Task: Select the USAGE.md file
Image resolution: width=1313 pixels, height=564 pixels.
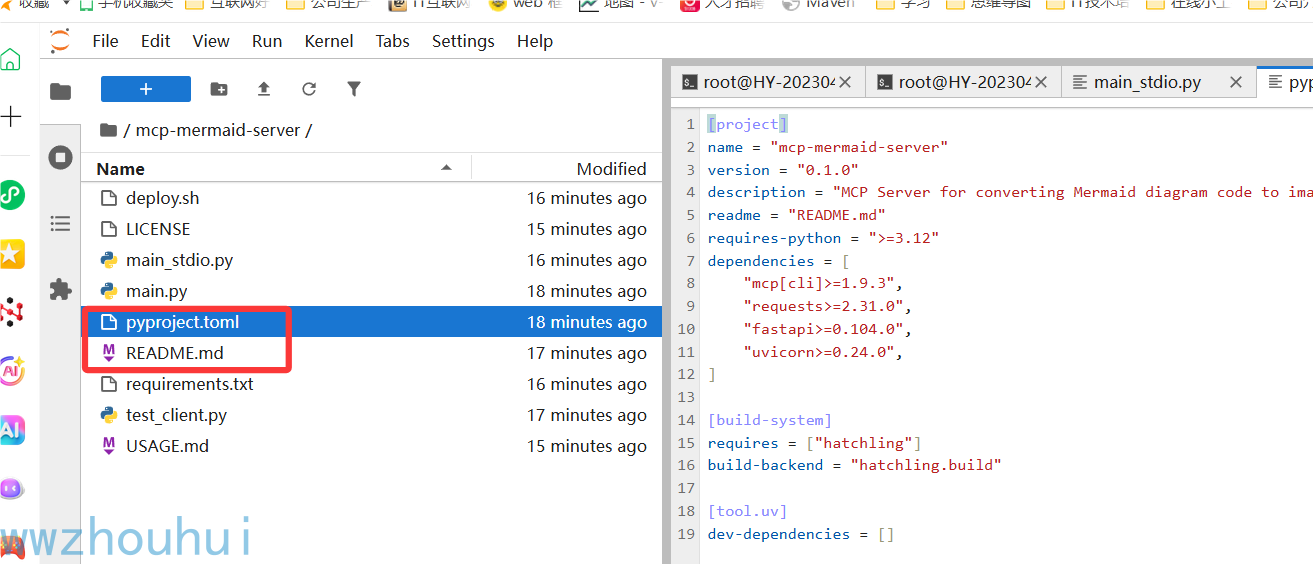Action: [x=371, y=446]
